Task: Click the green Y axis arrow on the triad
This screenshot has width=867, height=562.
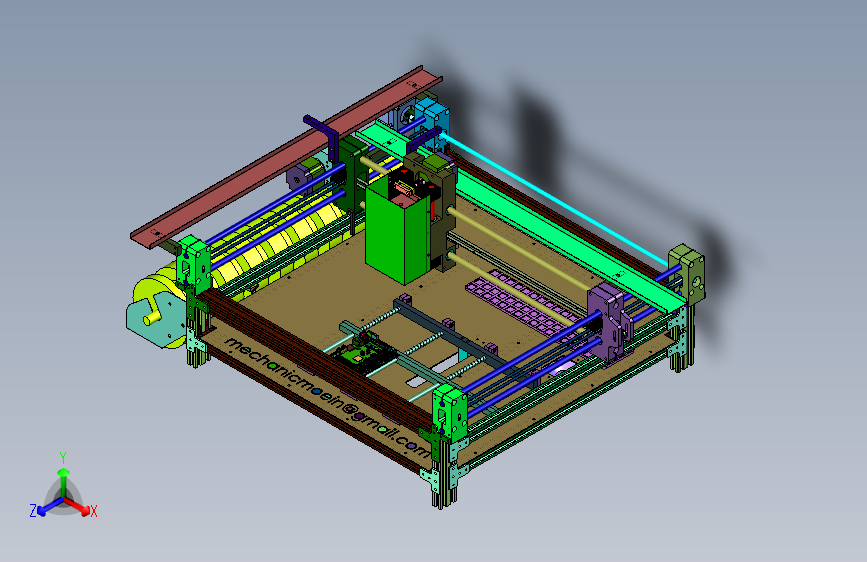Action: pos(64,481)
